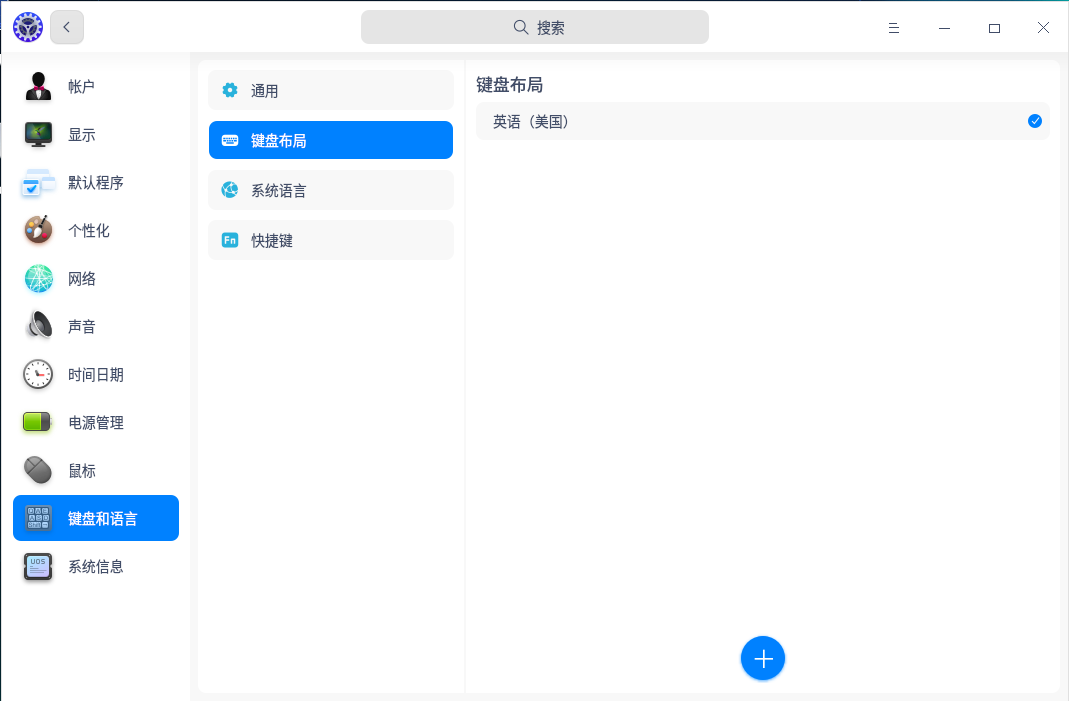The height and width of the screenshot is (701, 1069).
Task: Open the 帐户 (Accounts) settings icon
Action: click(x=38, y=87)
